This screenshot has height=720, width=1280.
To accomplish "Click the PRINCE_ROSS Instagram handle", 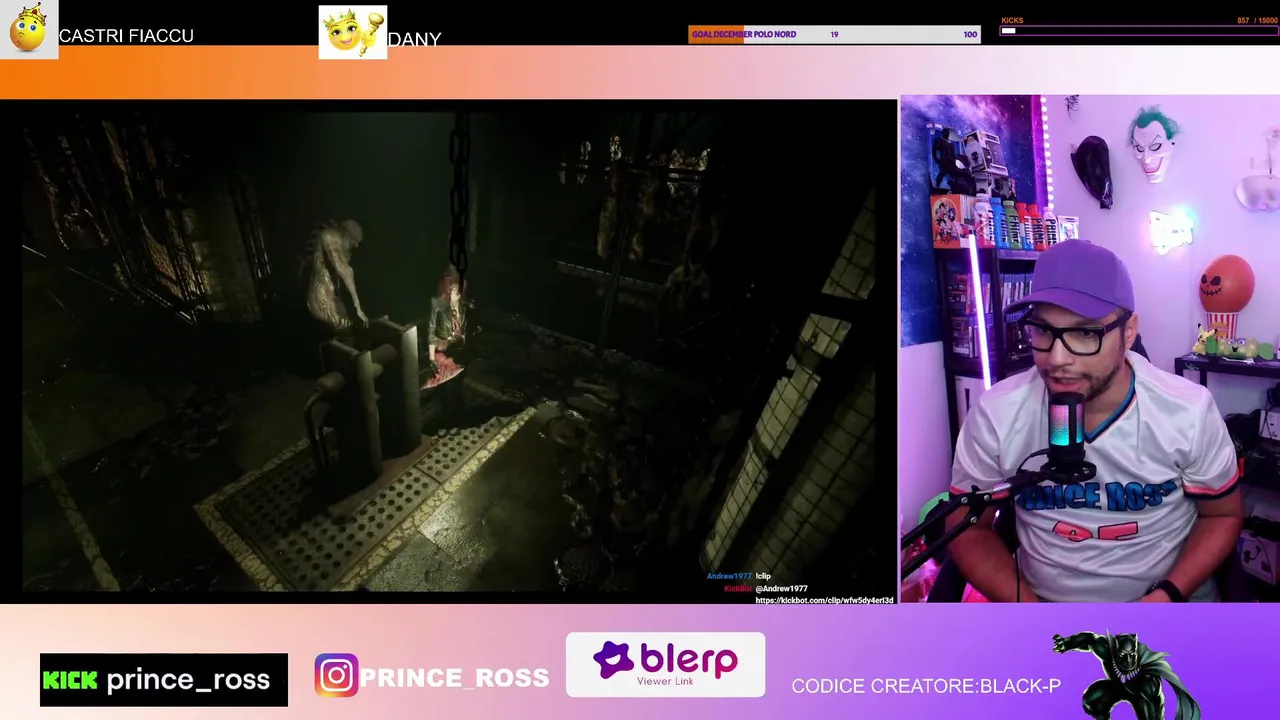I will pyautogui.click(x=454, y=678).
